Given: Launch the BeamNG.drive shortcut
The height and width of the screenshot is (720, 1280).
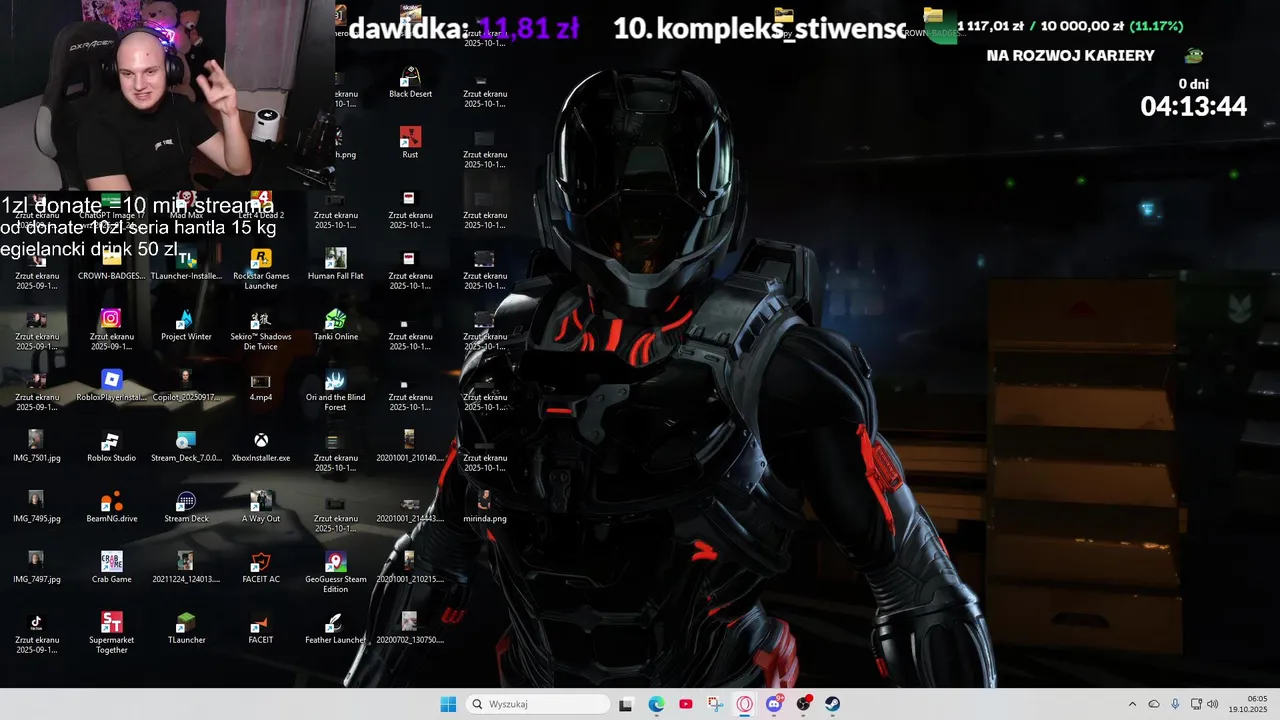Looking at the screenshot, I should pyautogui.click(x=112, y=508).
